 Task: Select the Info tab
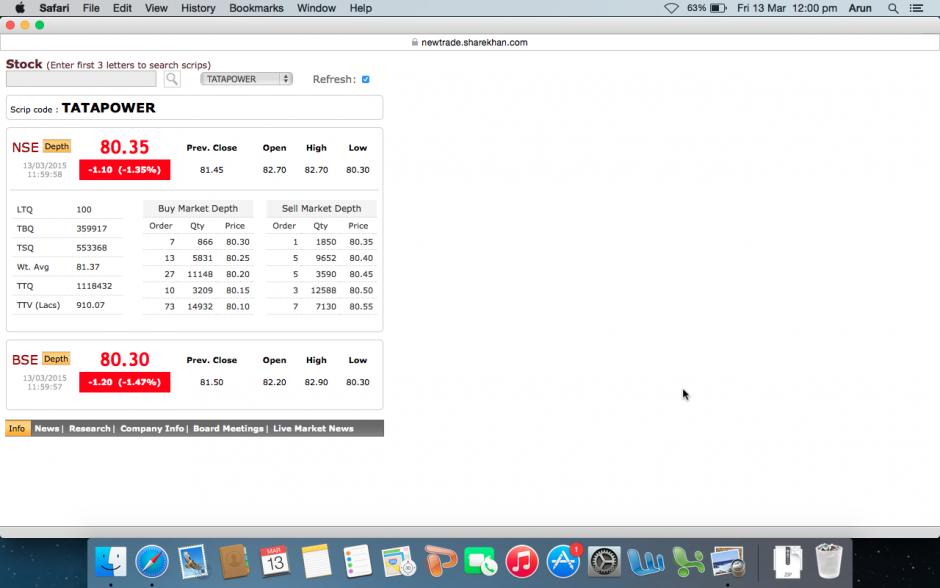coord(17,429)
